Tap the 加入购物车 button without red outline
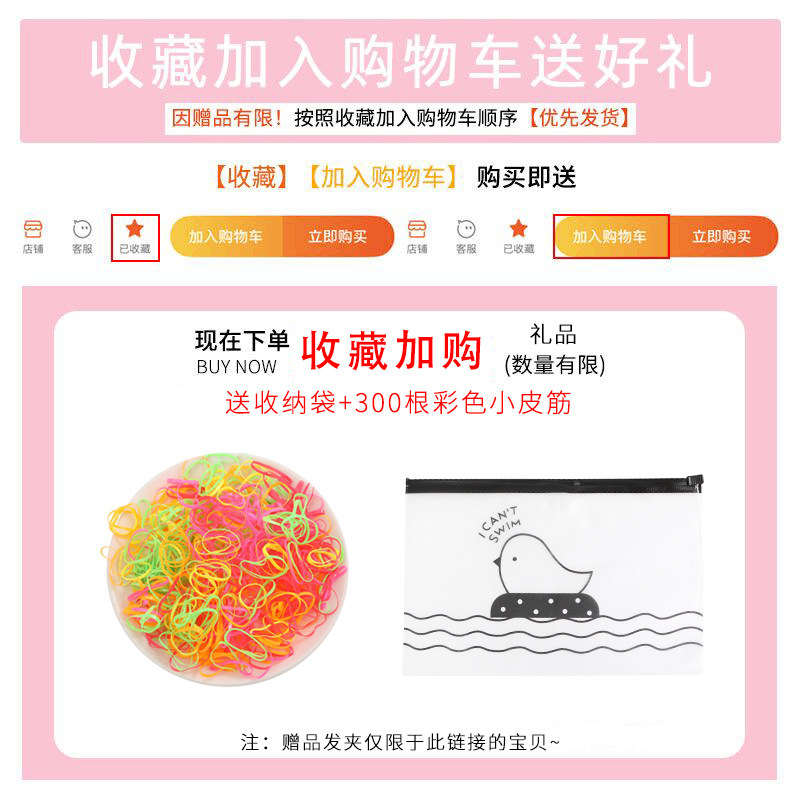 tap(226, 236)
